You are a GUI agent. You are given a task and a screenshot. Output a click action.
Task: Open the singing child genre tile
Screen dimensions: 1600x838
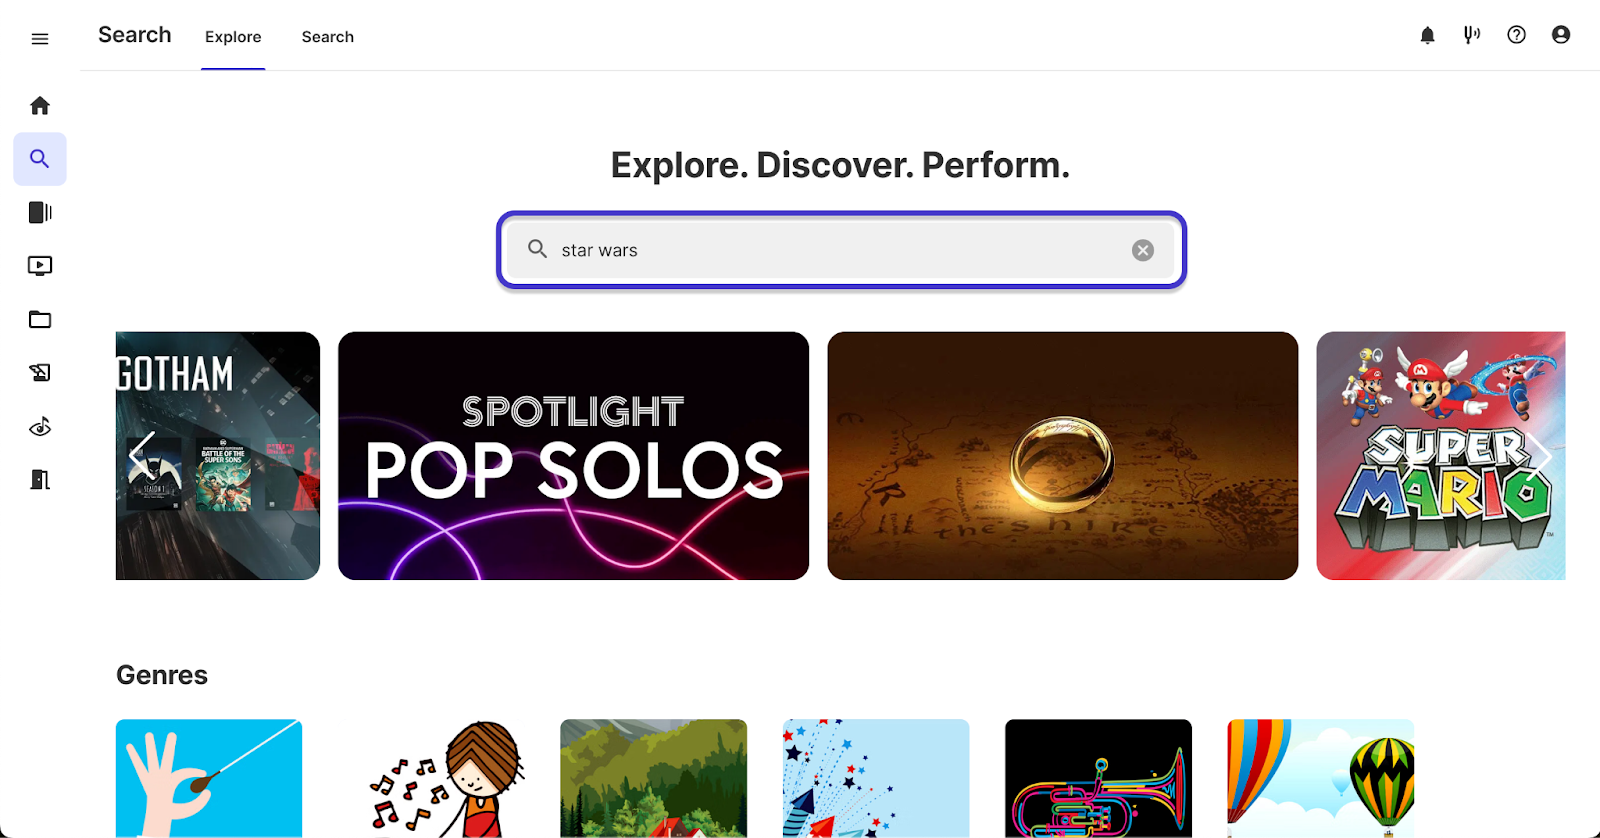point(431,778)
